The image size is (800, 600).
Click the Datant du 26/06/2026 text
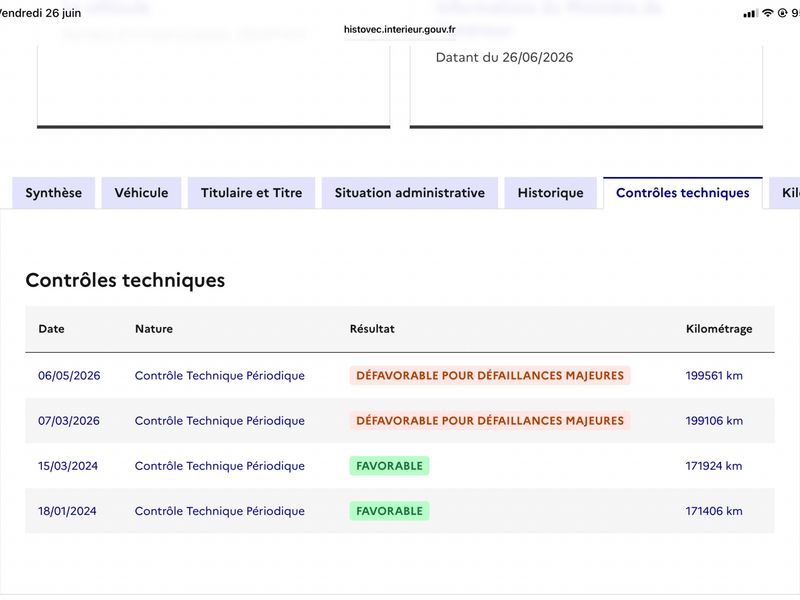pos(504,57)
